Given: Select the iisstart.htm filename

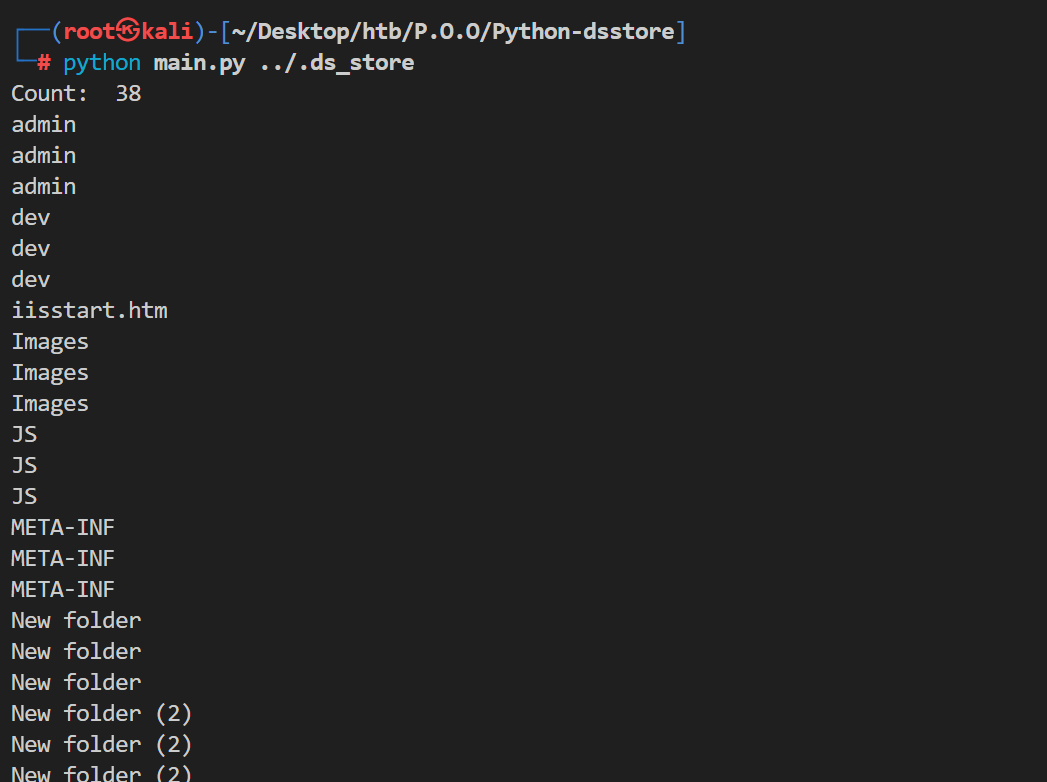Looking at the screenshot, I should pyautogui.click(x=89, y=311).
